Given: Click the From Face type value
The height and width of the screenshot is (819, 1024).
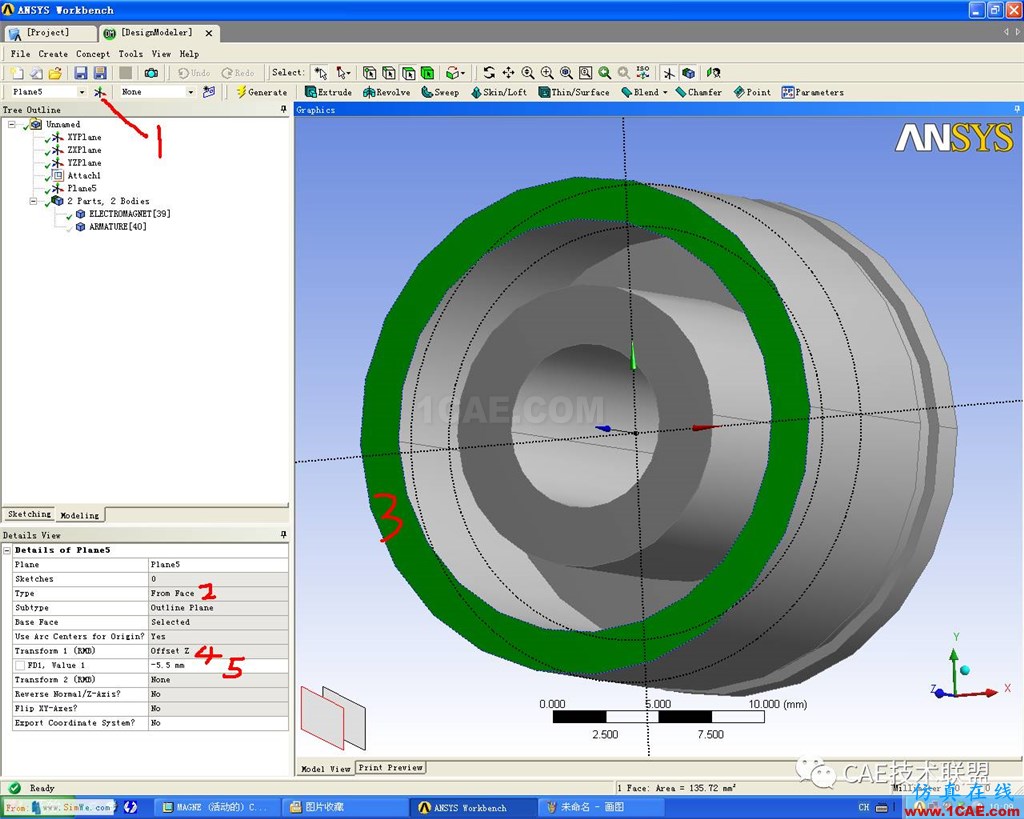Looking at the screenshot, I should [172, 594].
